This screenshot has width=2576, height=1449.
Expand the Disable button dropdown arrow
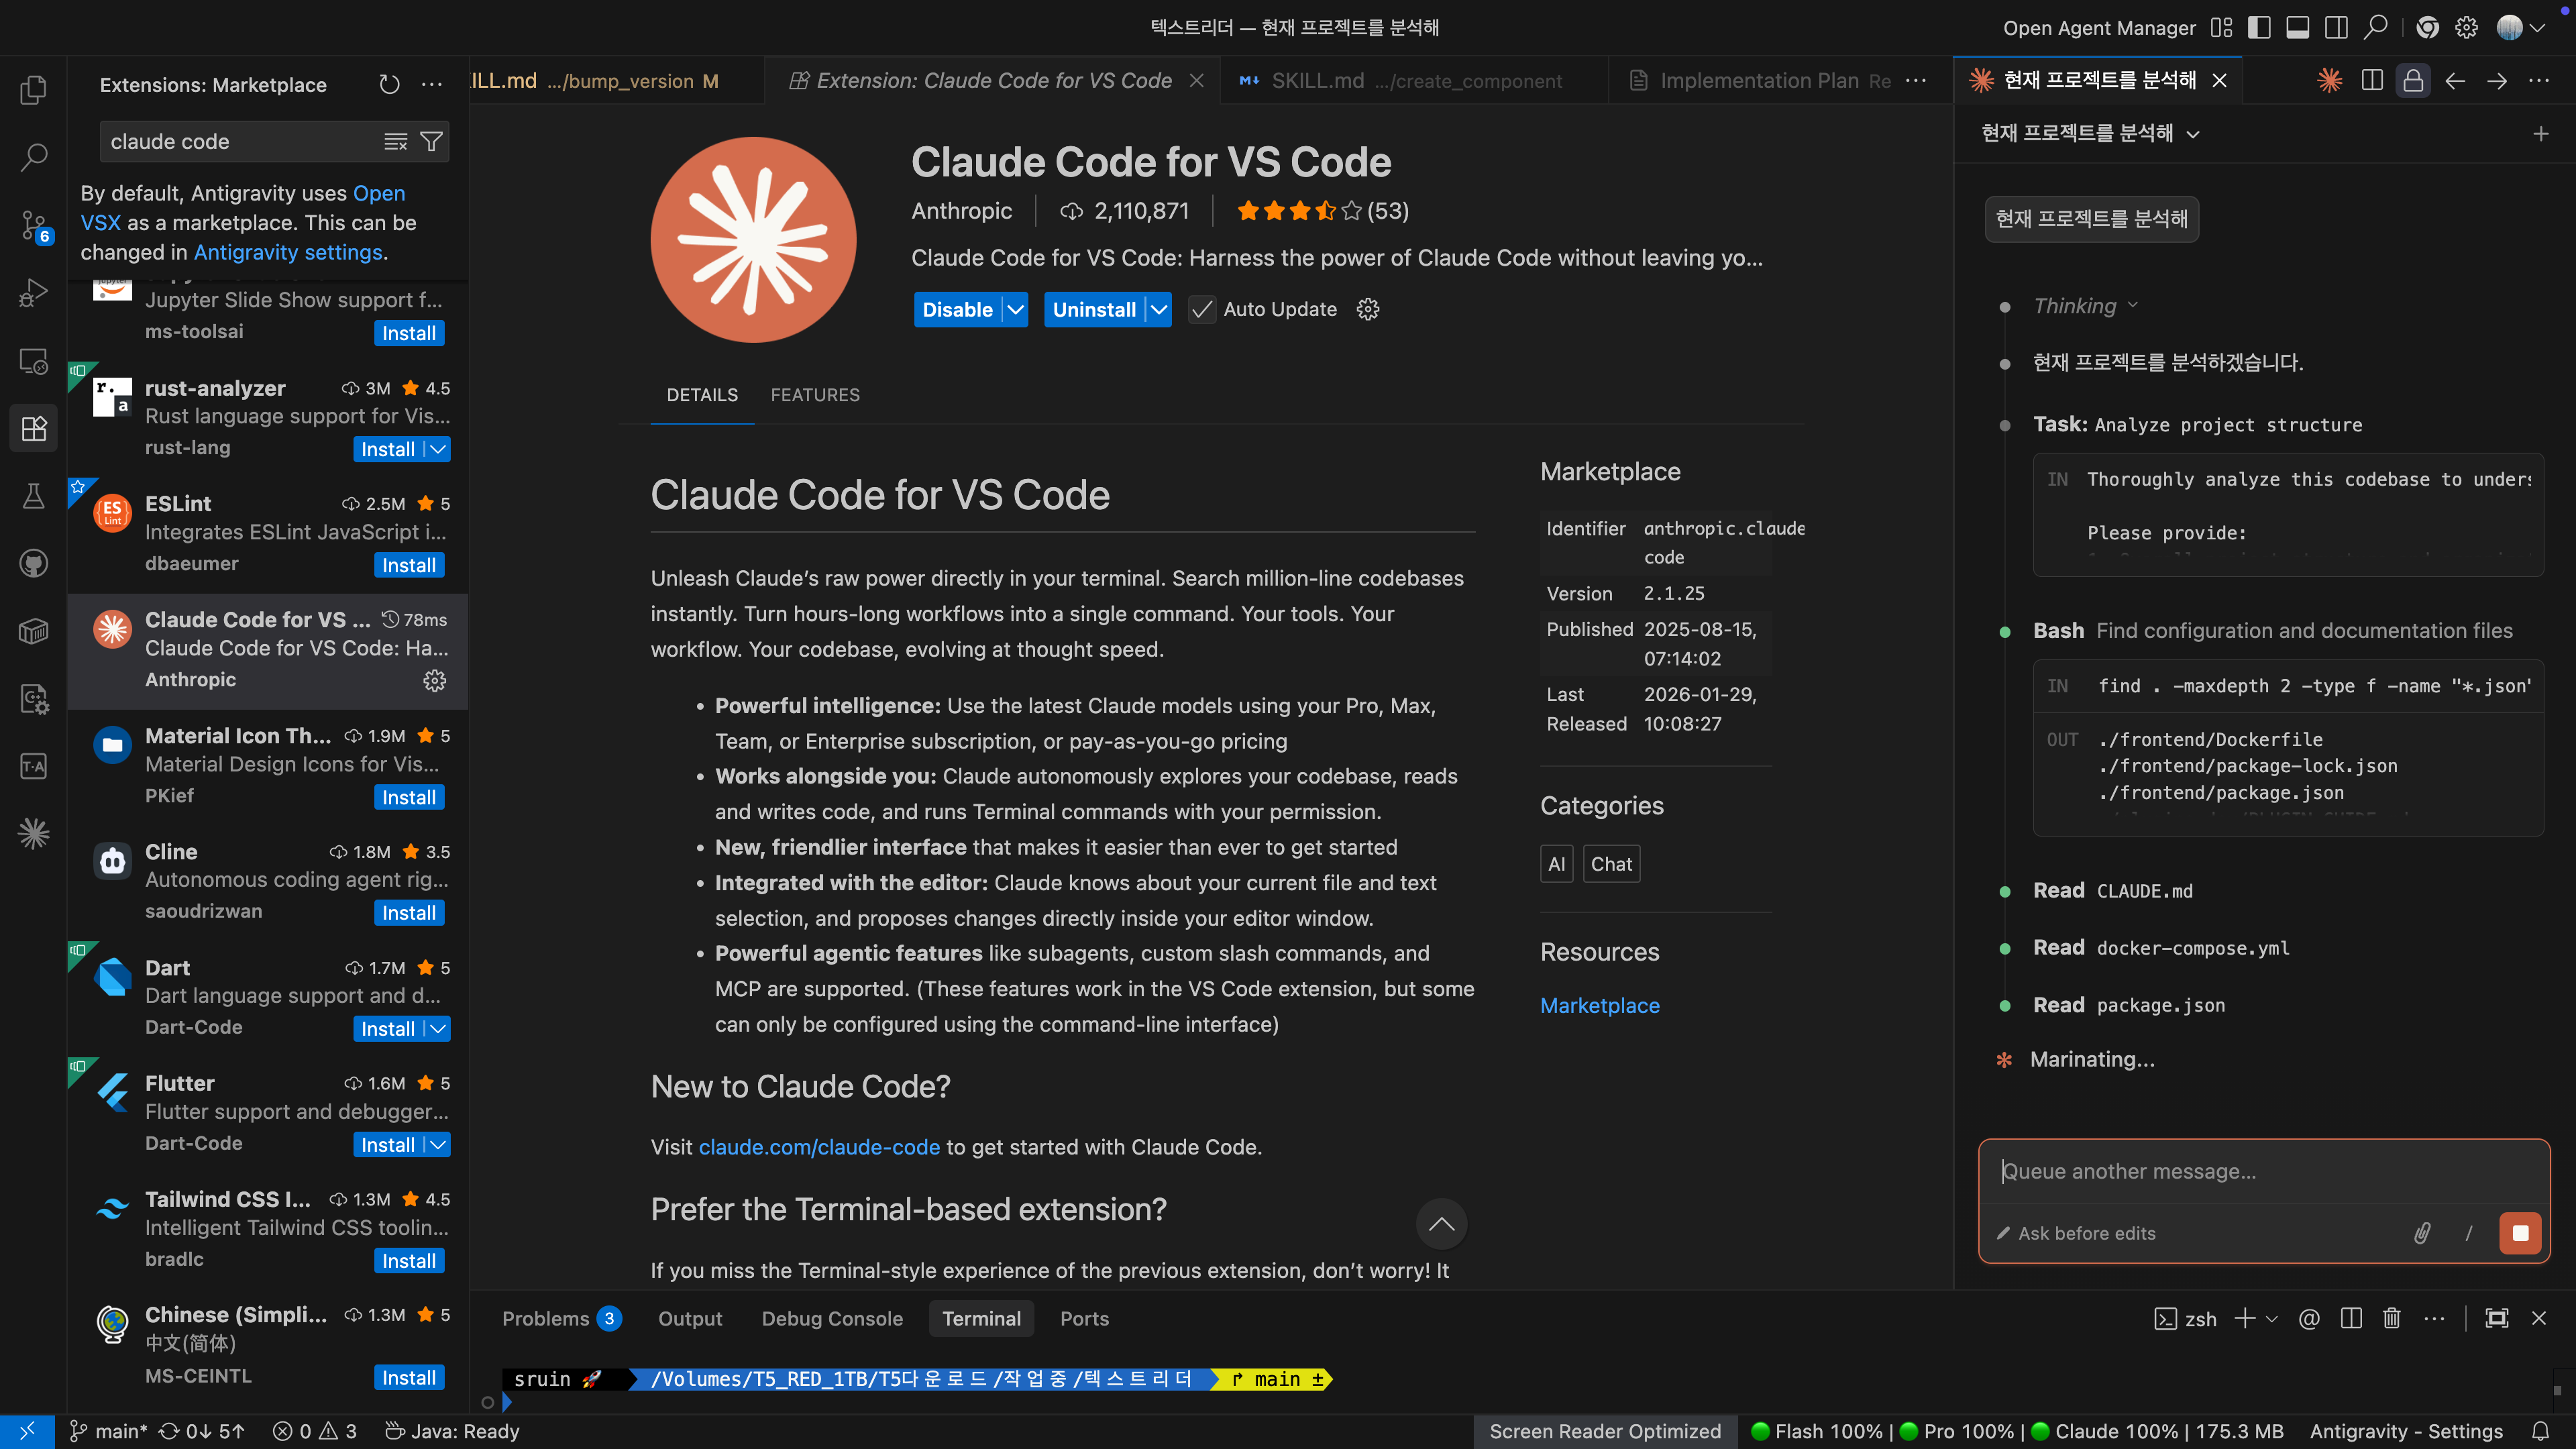(x=1015, y=310)
